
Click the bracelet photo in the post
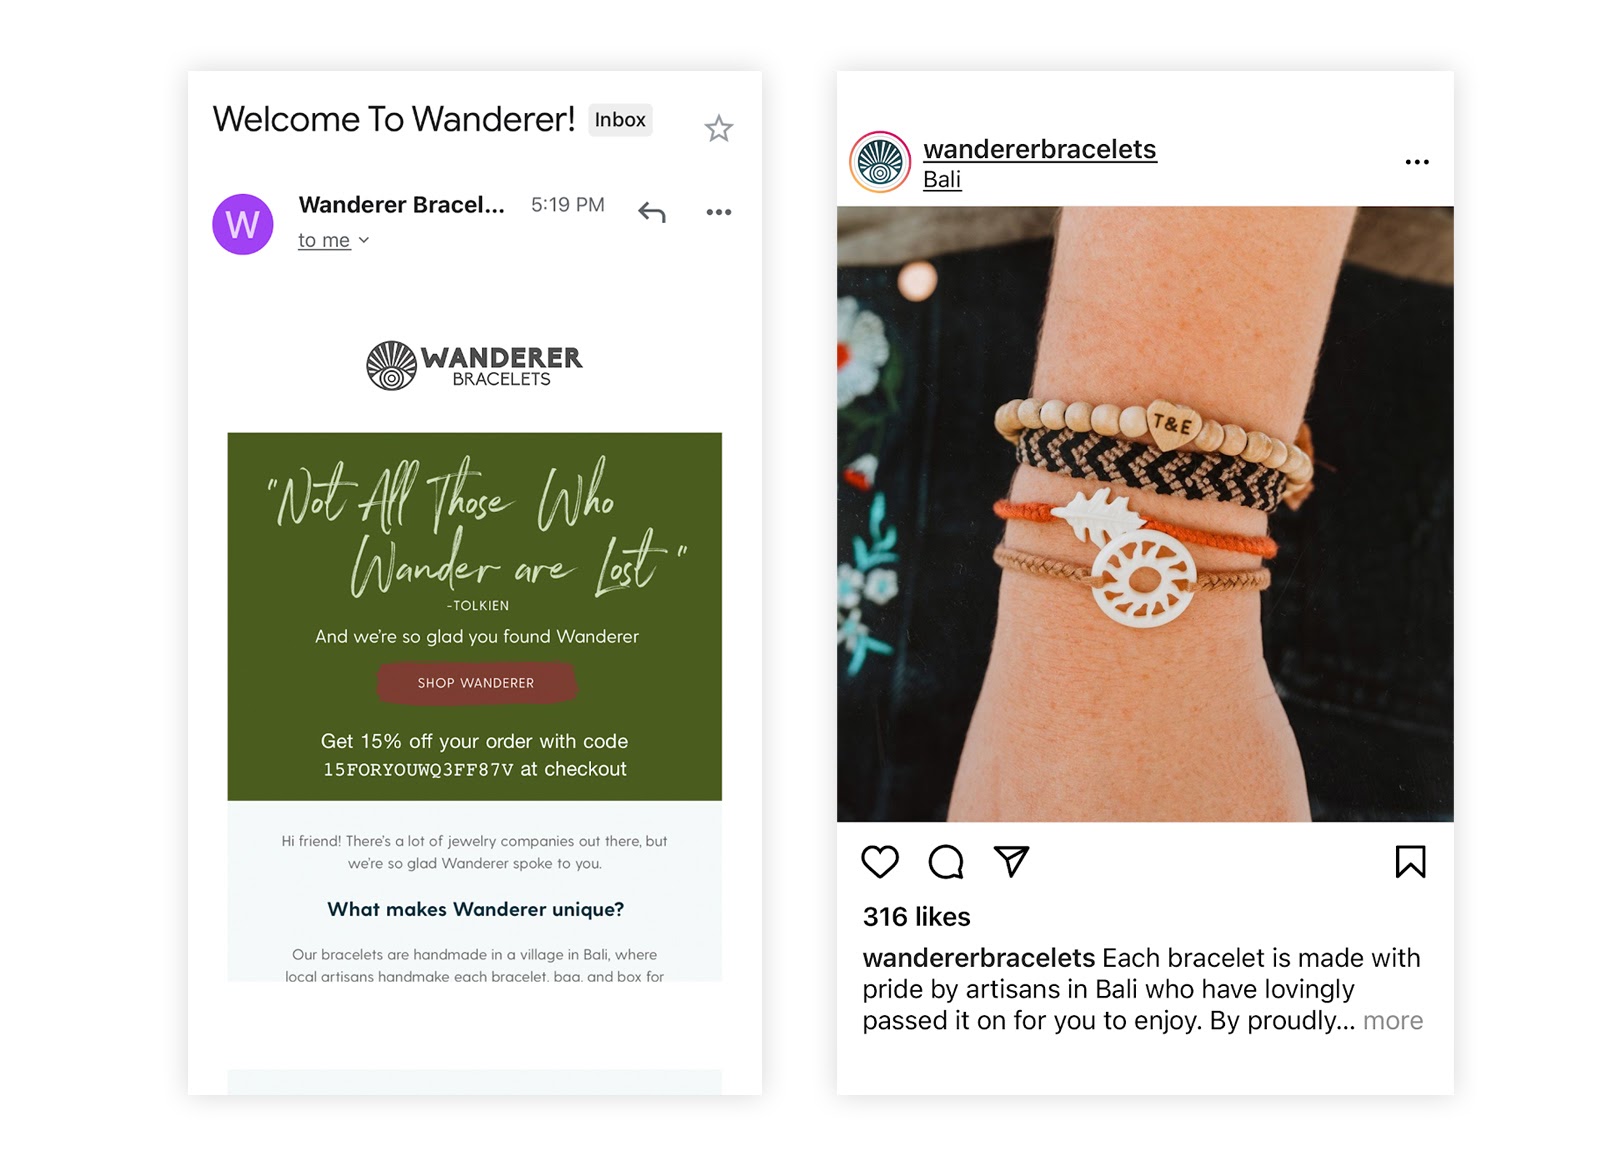point(1145,514)
